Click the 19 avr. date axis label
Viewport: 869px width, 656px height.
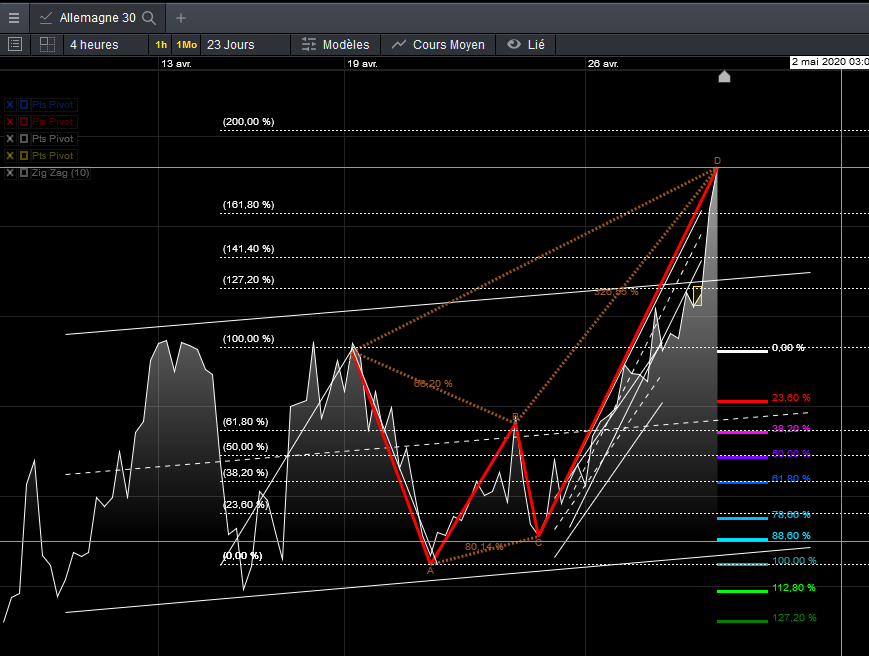[x=362, y=64]
